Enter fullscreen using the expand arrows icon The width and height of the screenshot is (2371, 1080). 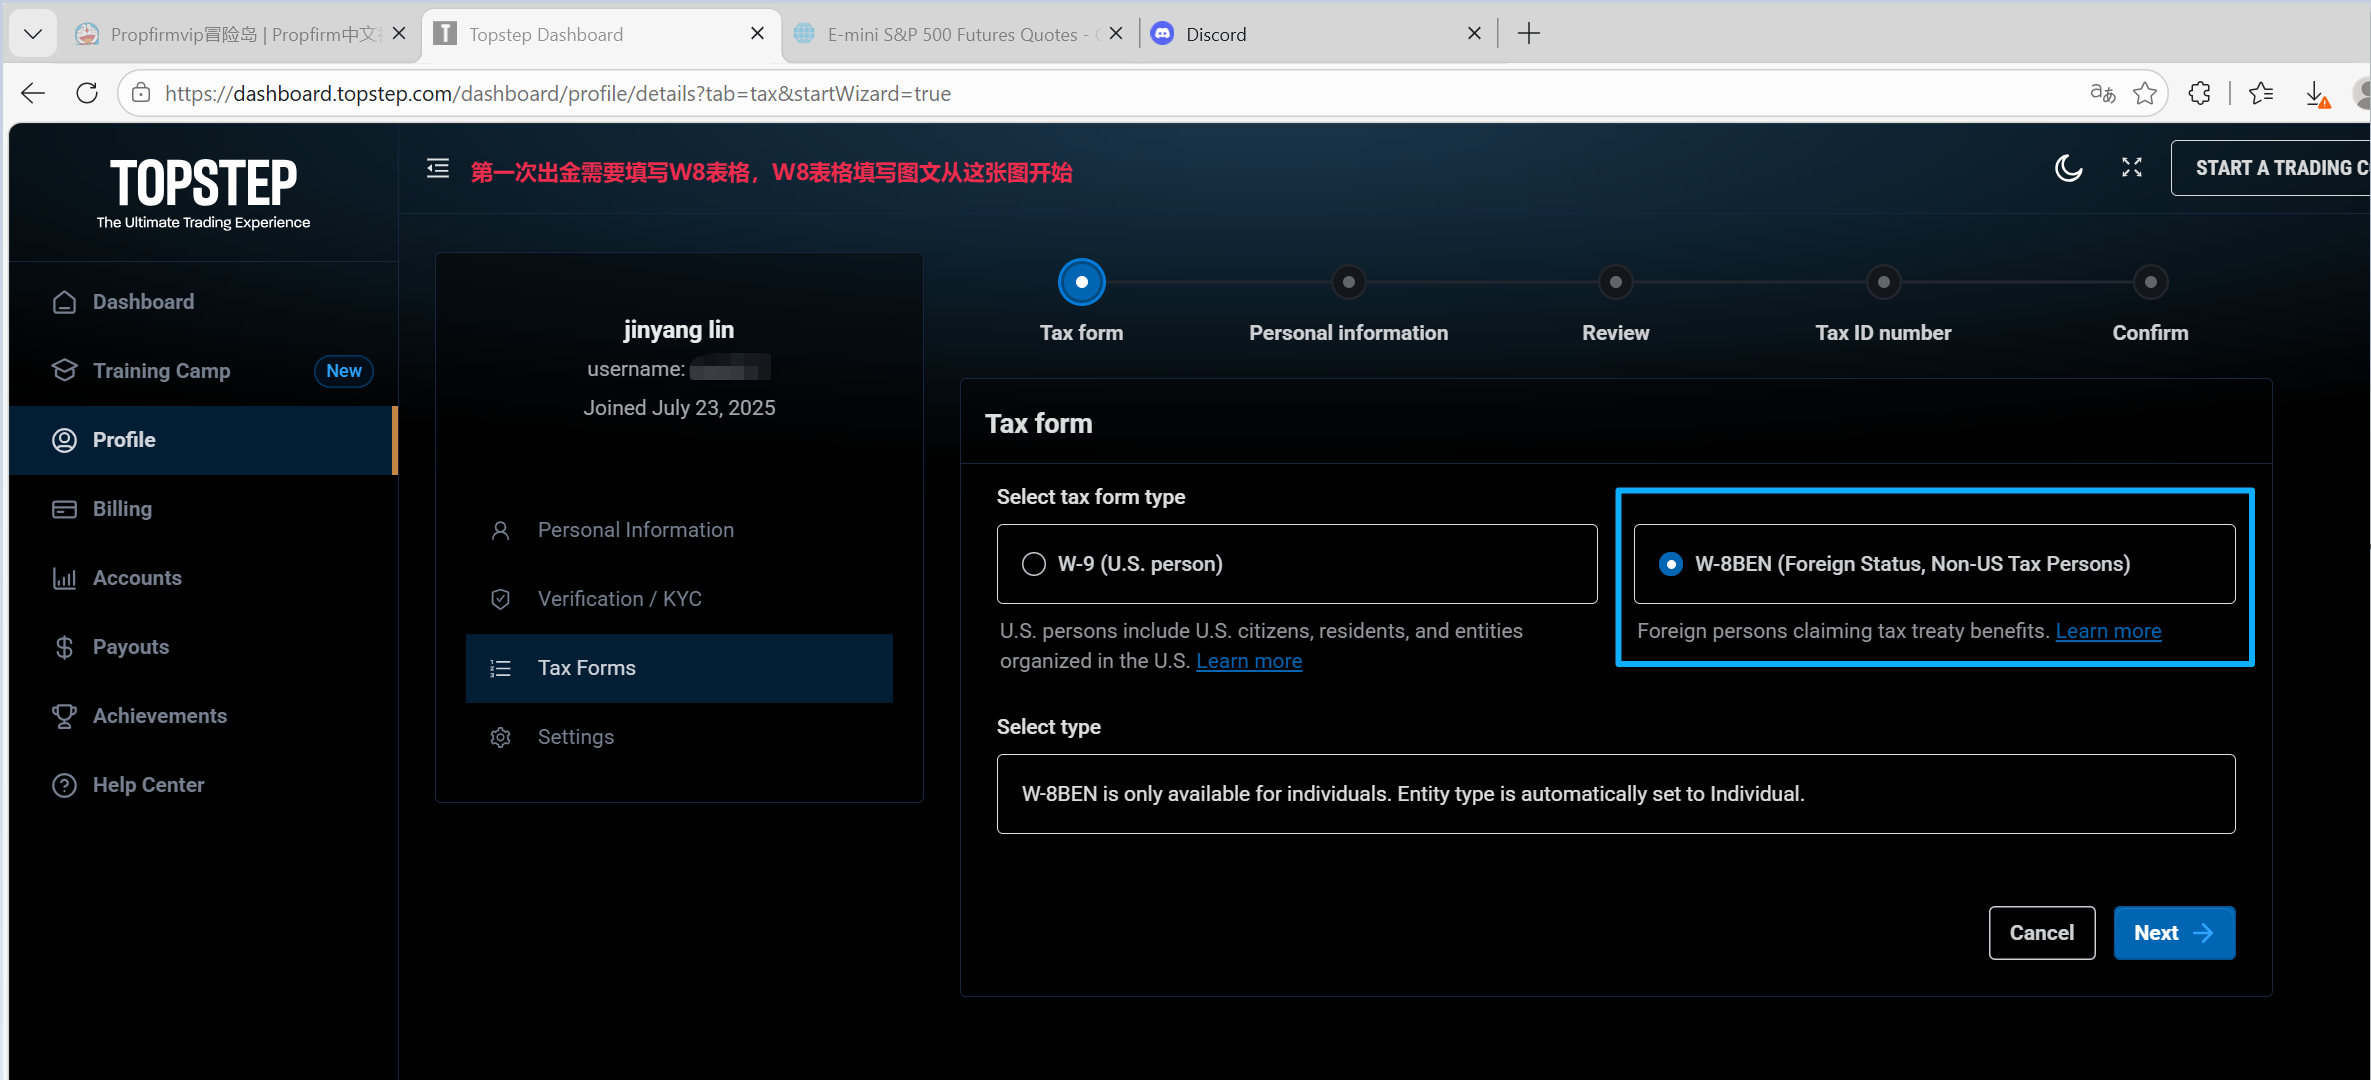[2132, 168]
